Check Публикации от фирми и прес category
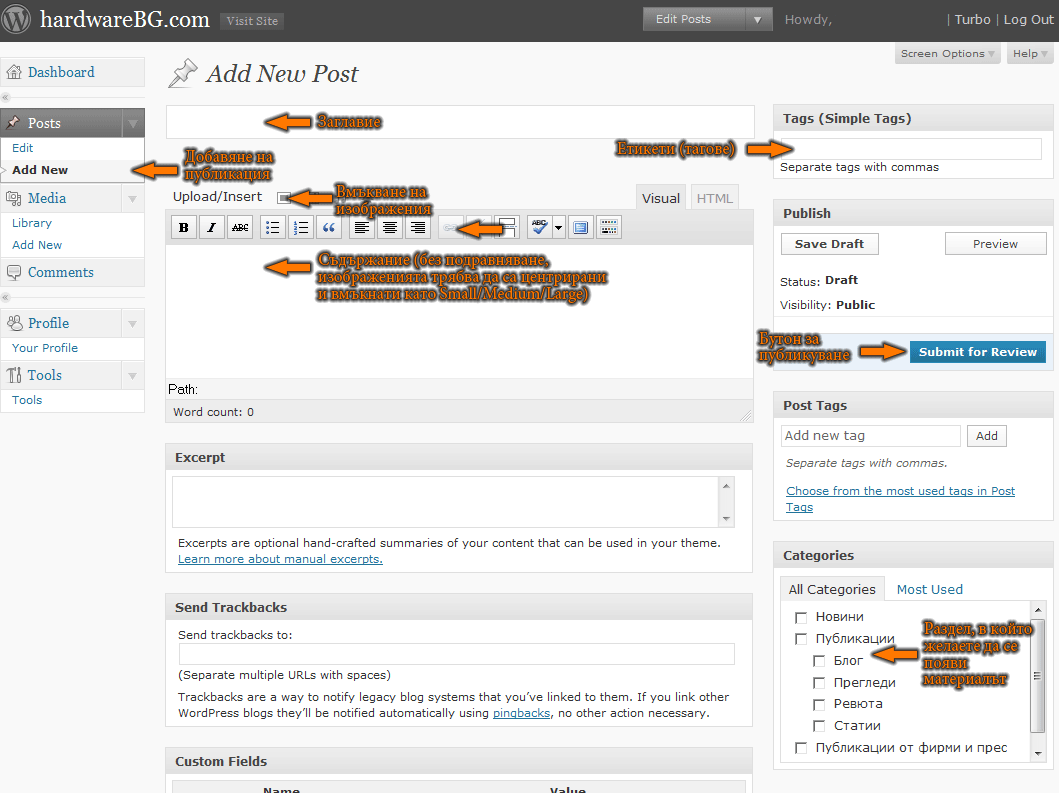1059x793 pixels. [801, 748]
